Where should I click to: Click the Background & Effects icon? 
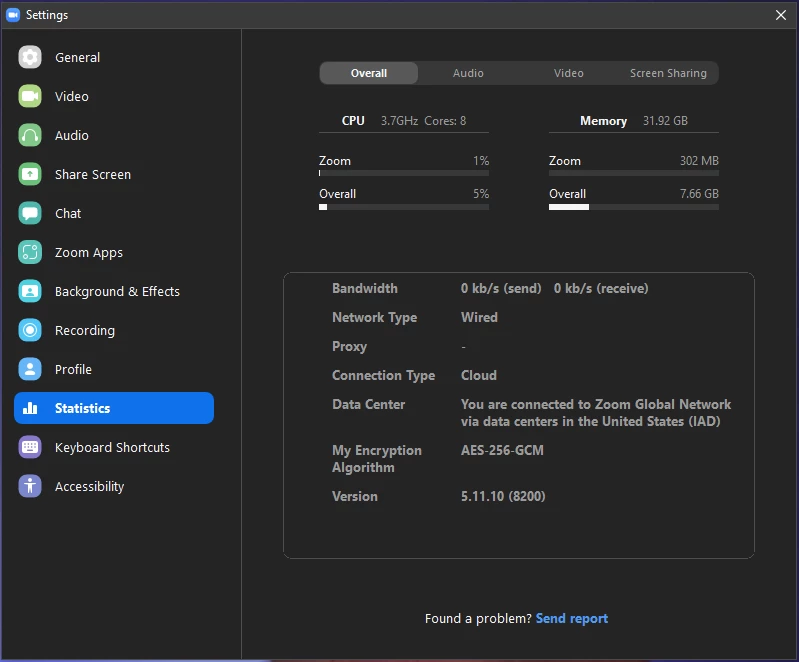[x=30, y=292]
